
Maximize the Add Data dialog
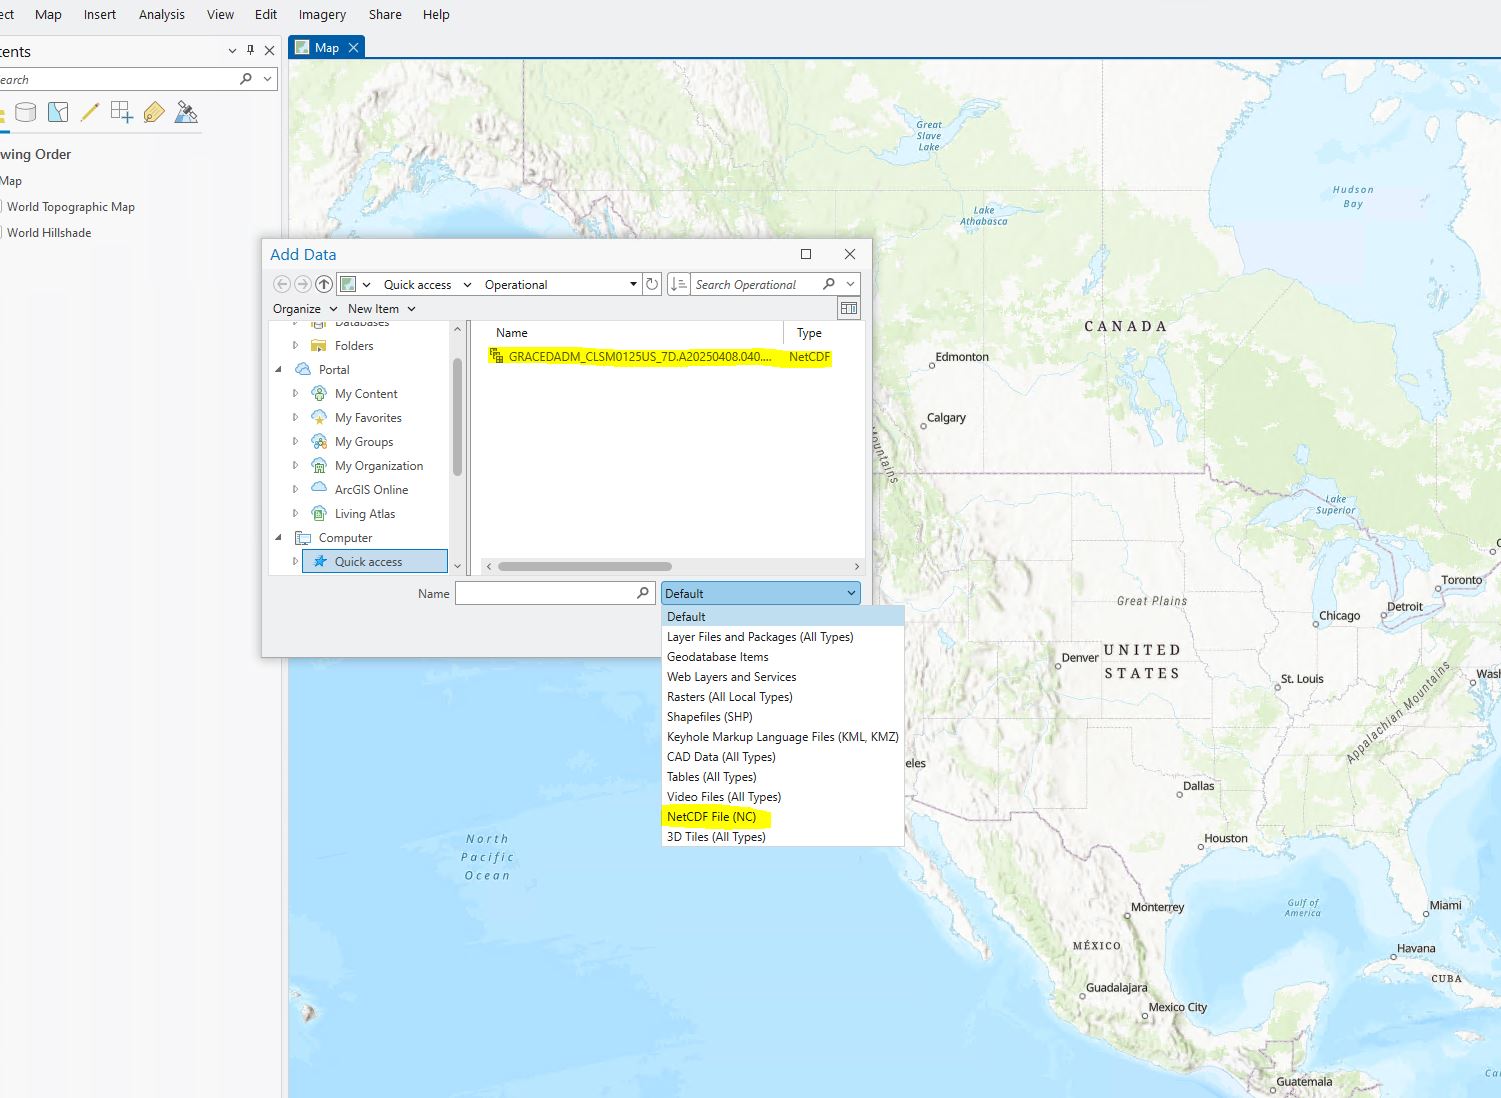point(806,254)
